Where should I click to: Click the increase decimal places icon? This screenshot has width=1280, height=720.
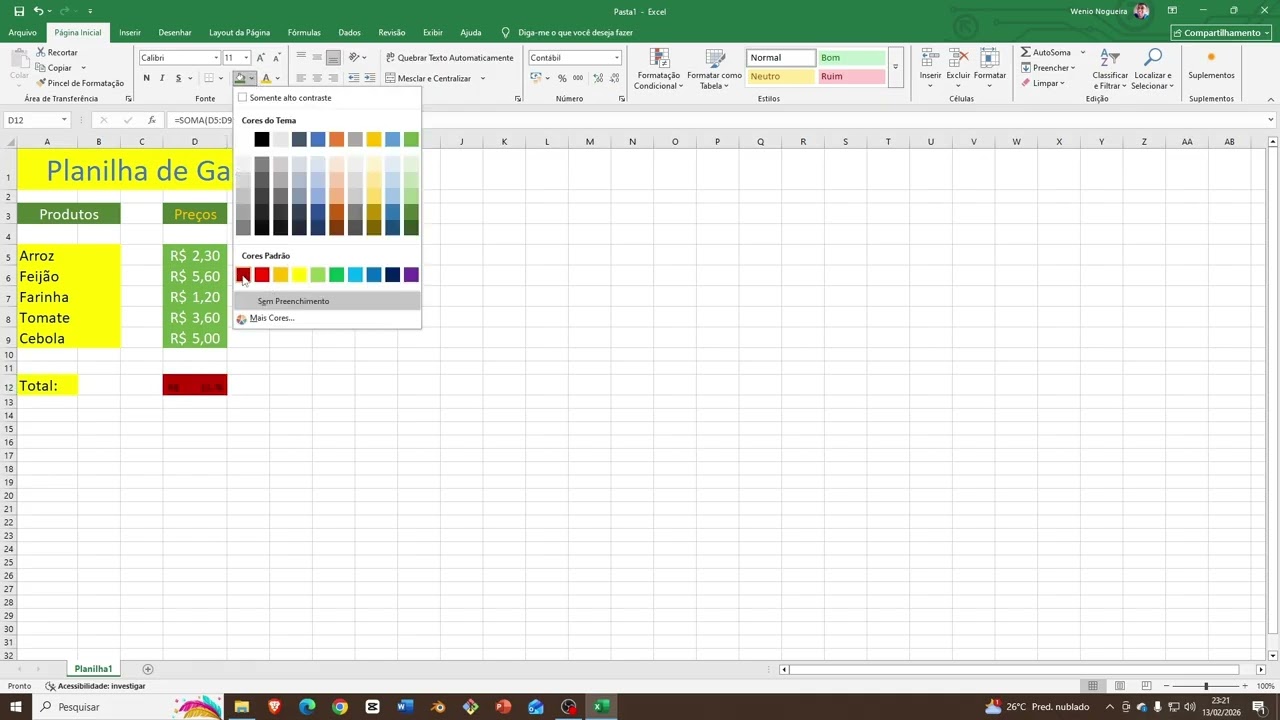tap(596, 78)
